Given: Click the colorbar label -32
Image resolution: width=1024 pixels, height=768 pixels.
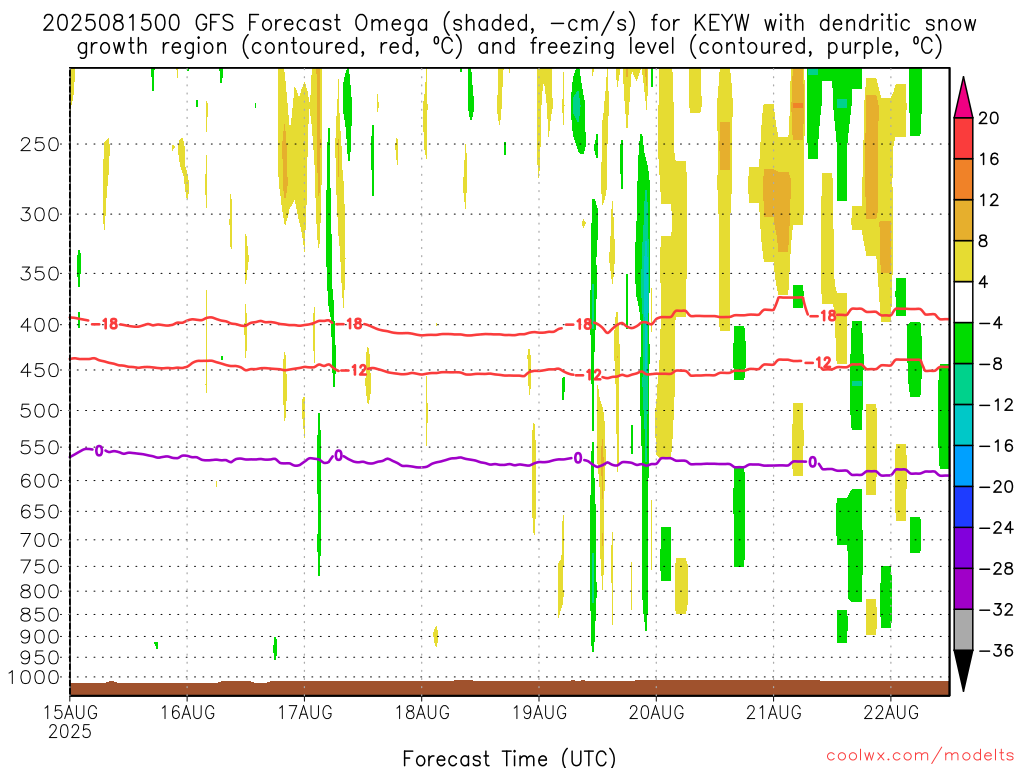Looking at the screenshot, I should click(995, 609).
